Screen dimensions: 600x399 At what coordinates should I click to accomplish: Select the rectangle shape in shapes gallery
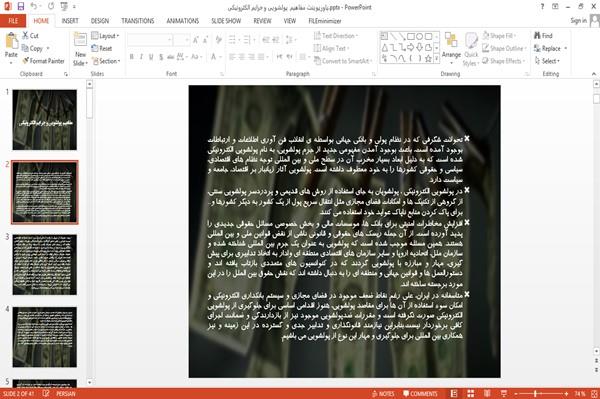pos(411,37)
